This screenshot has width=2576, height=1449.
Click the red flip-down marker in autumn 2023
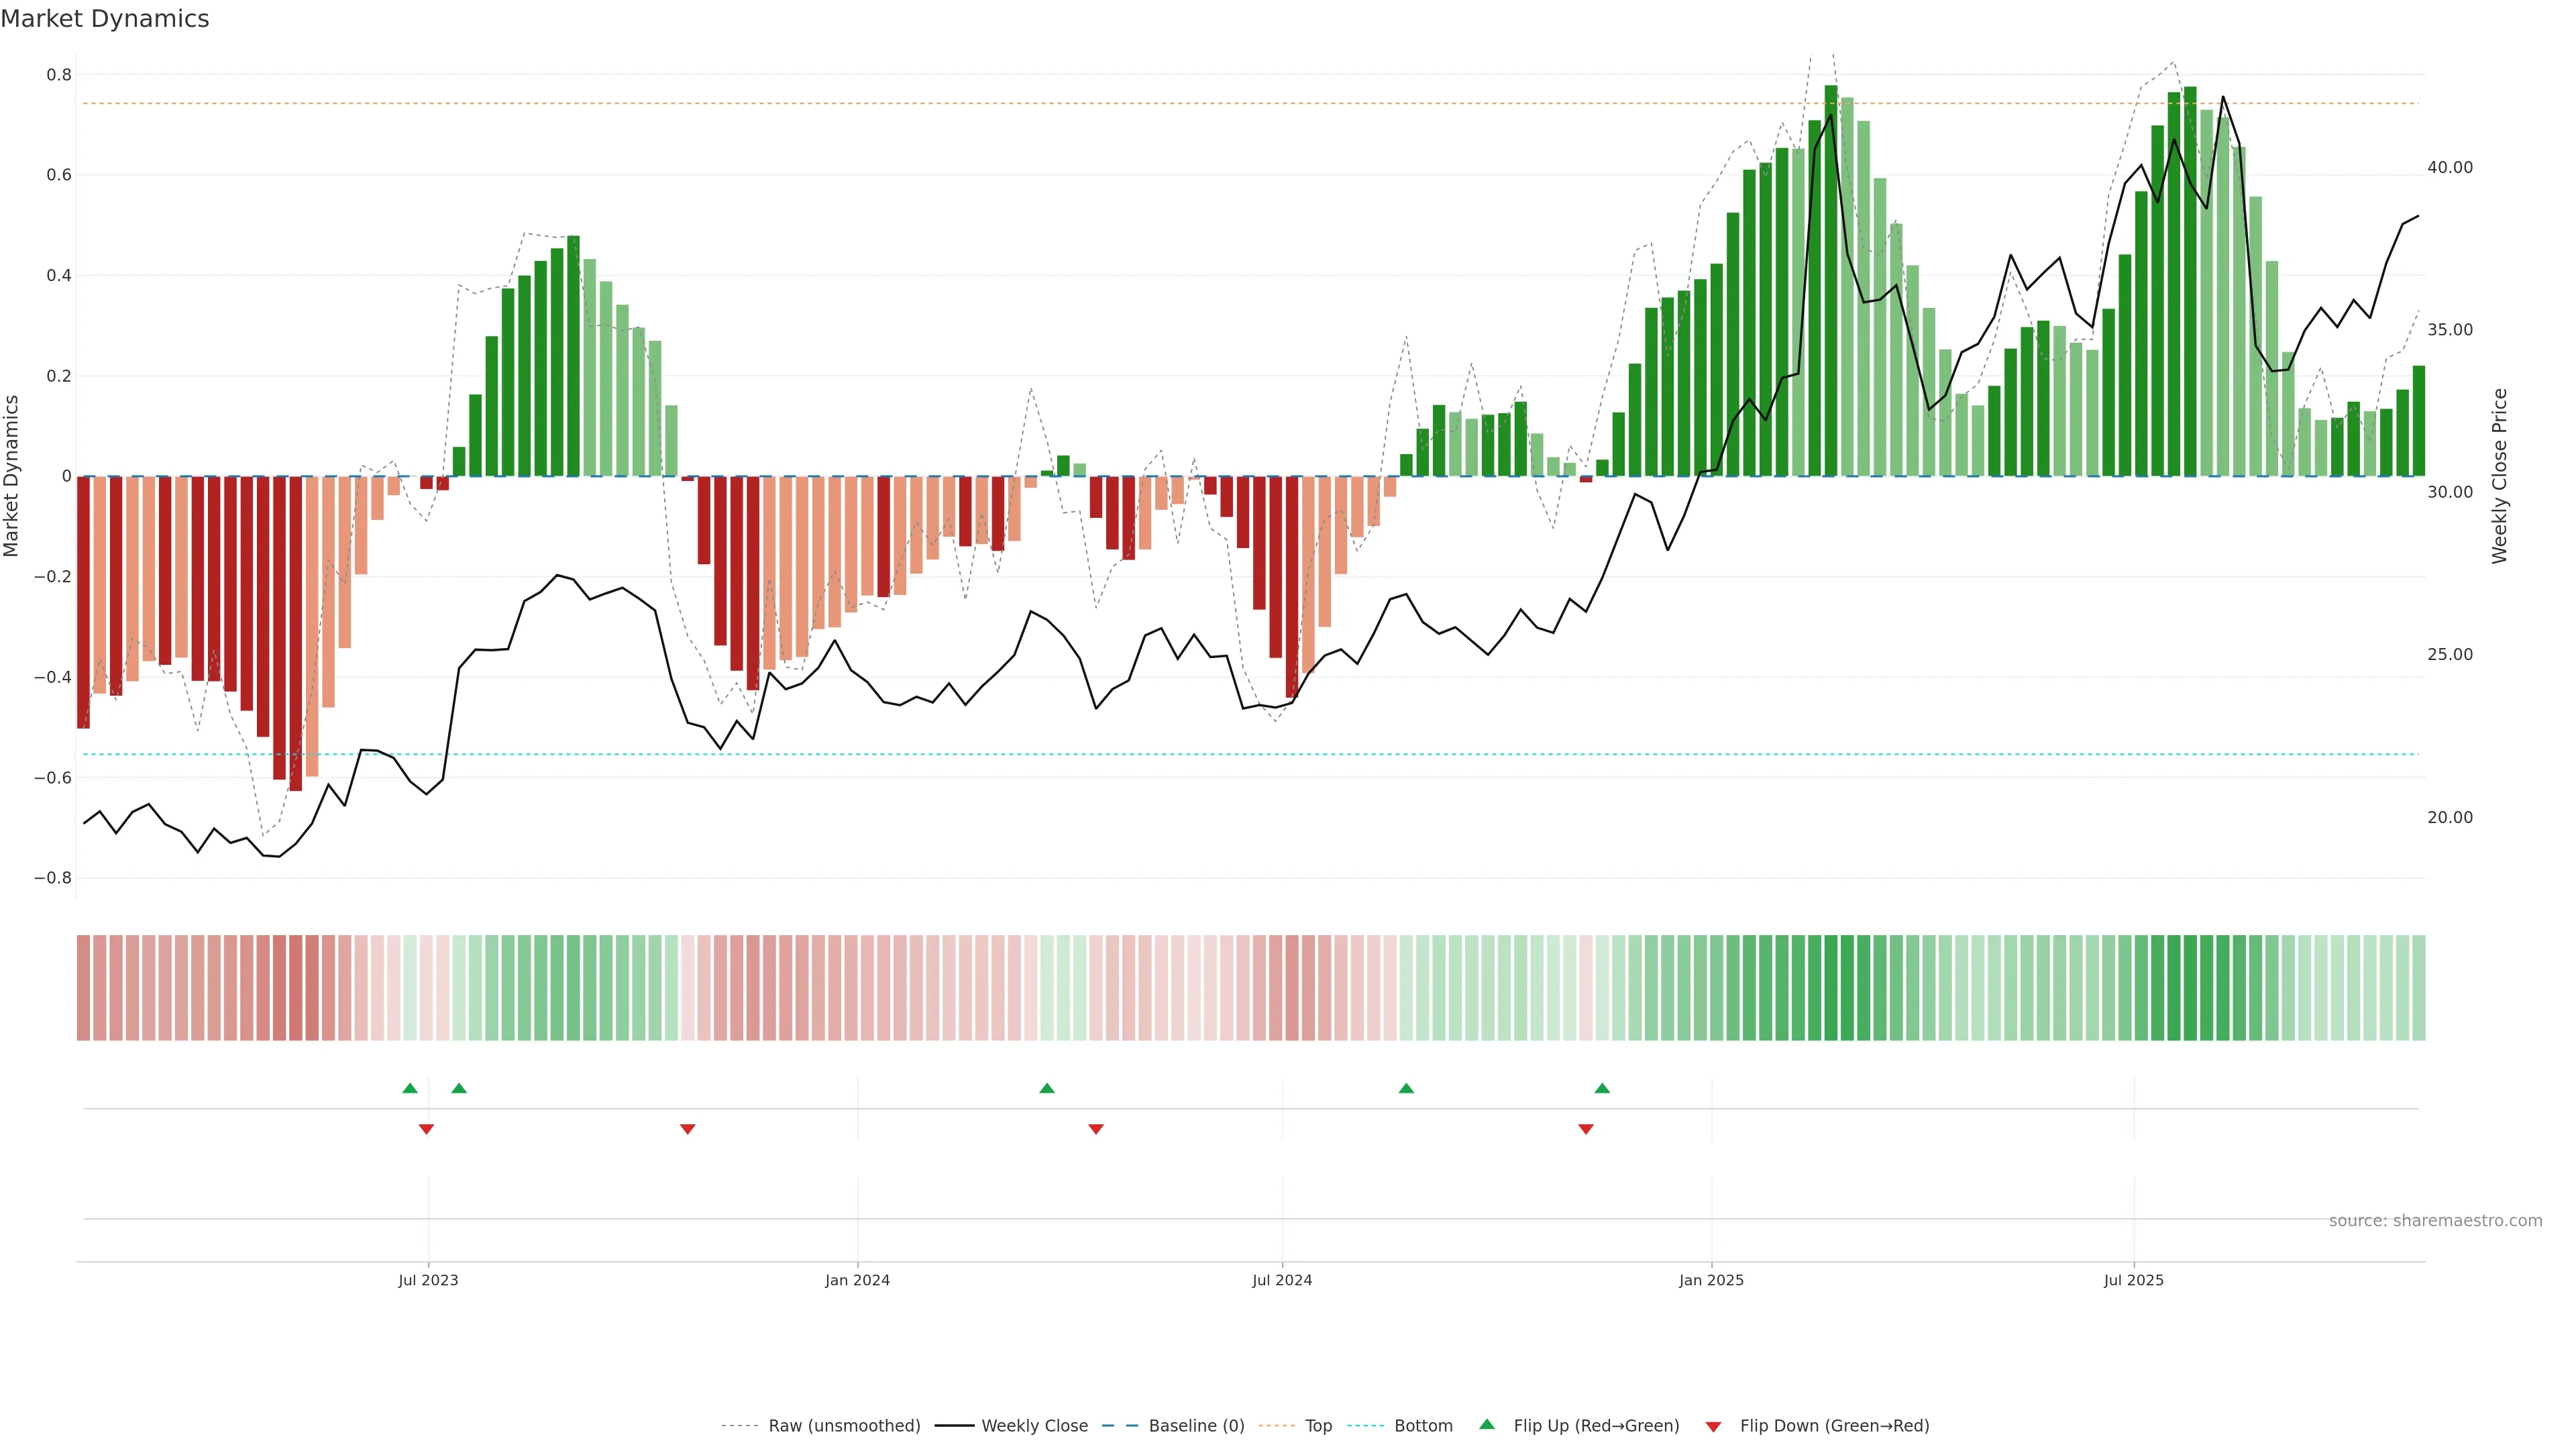coord(688,1129)
